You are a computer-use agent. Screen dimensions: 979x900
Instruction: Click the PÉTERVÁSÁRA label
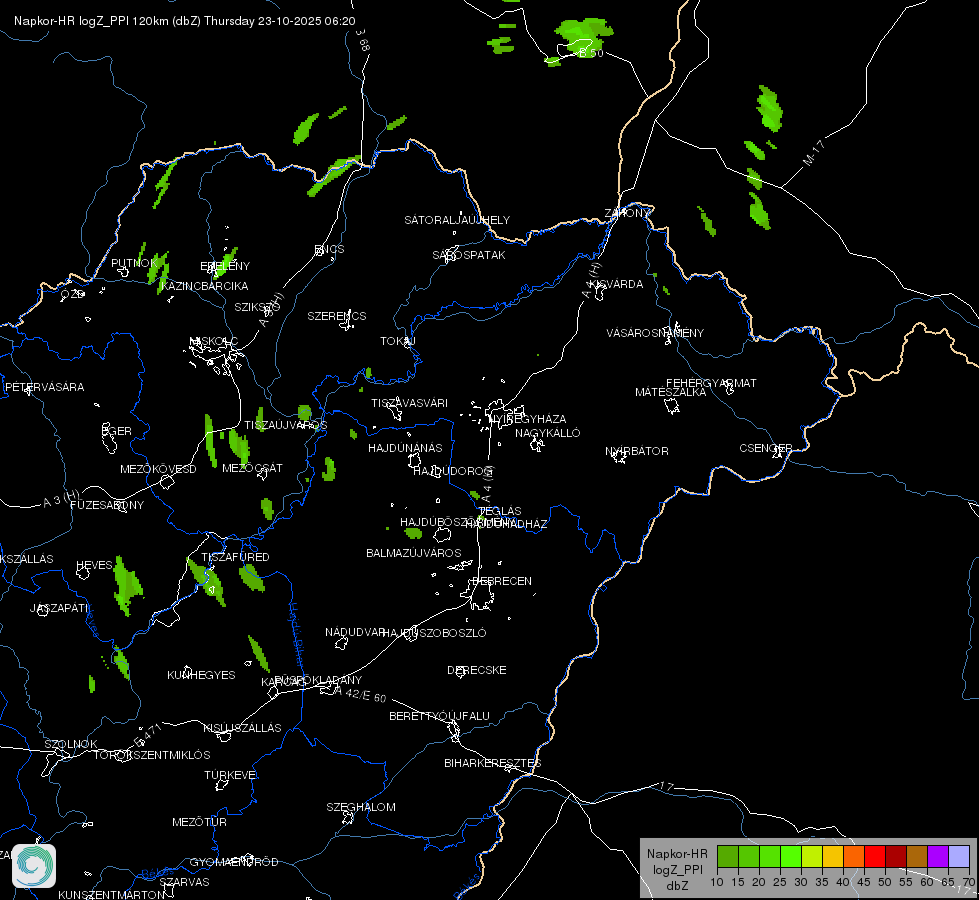click(44, 387)
